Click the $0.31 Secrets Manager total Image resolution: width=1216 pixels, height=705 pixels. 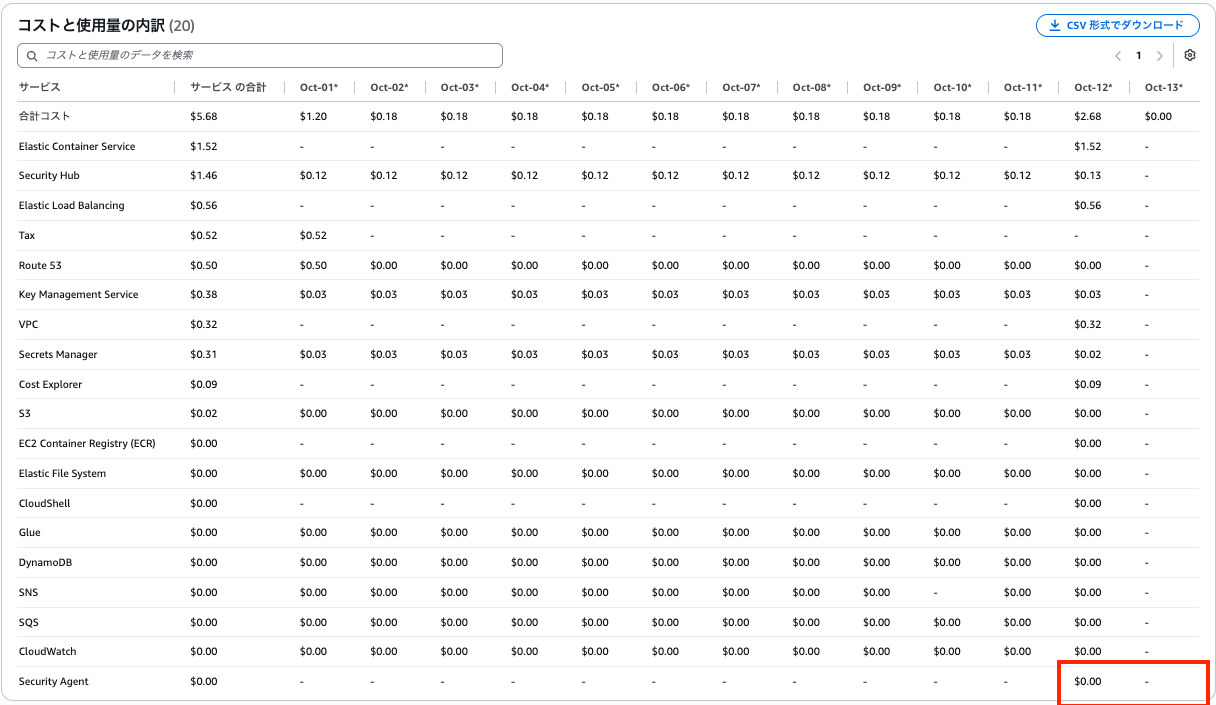(x=203, y=354)
